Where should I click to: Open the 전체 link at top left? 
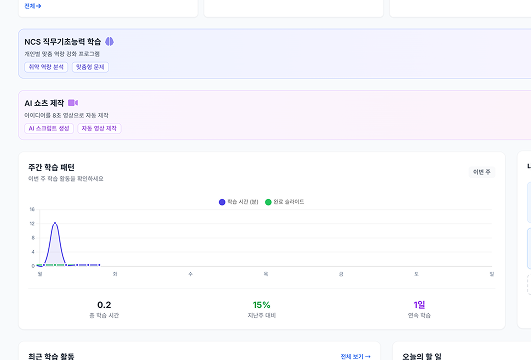tap(33, 6)
